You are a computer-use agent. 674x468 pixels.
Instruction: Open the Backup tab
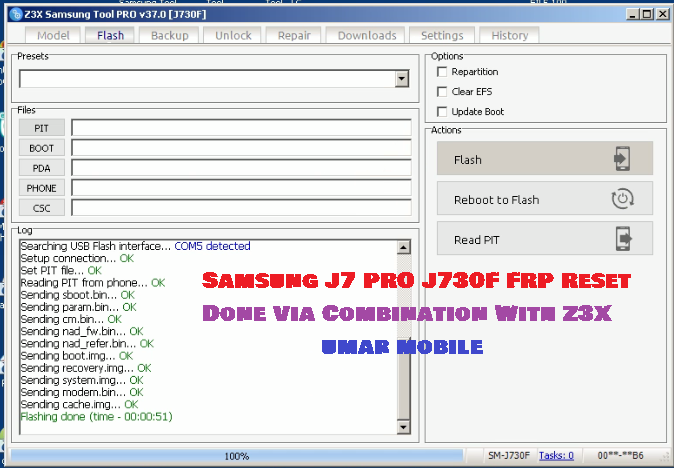169,35
